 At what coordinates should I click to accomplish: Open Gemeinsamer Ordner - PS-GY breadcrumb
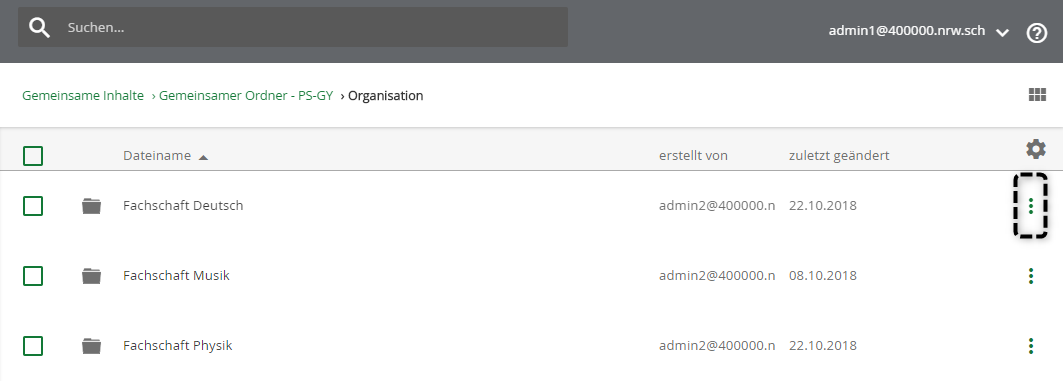(246, 96)
